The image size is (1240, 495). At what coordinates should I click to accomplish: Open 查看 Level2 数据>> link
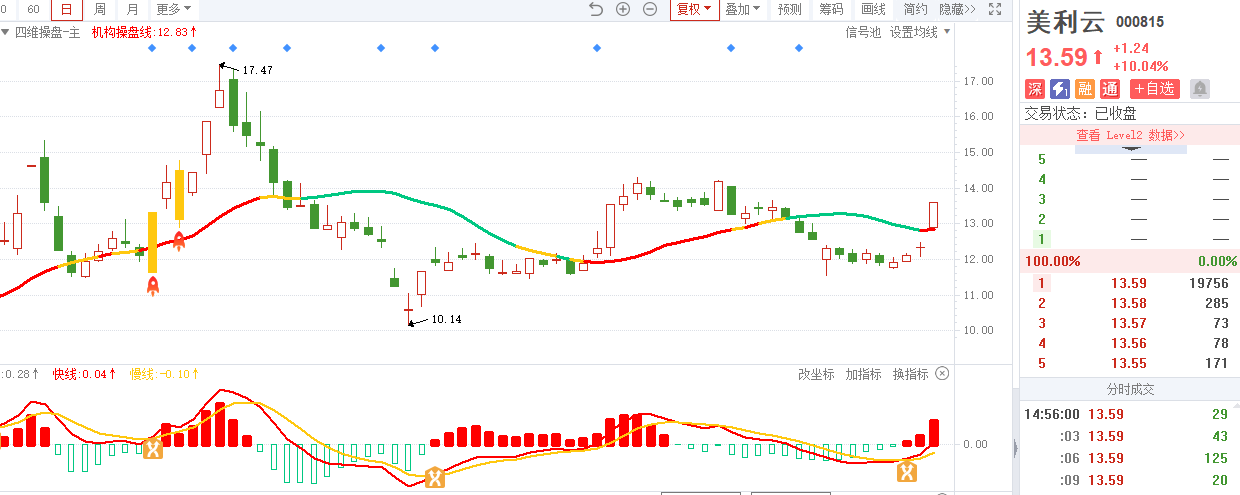pos(1130,135)
